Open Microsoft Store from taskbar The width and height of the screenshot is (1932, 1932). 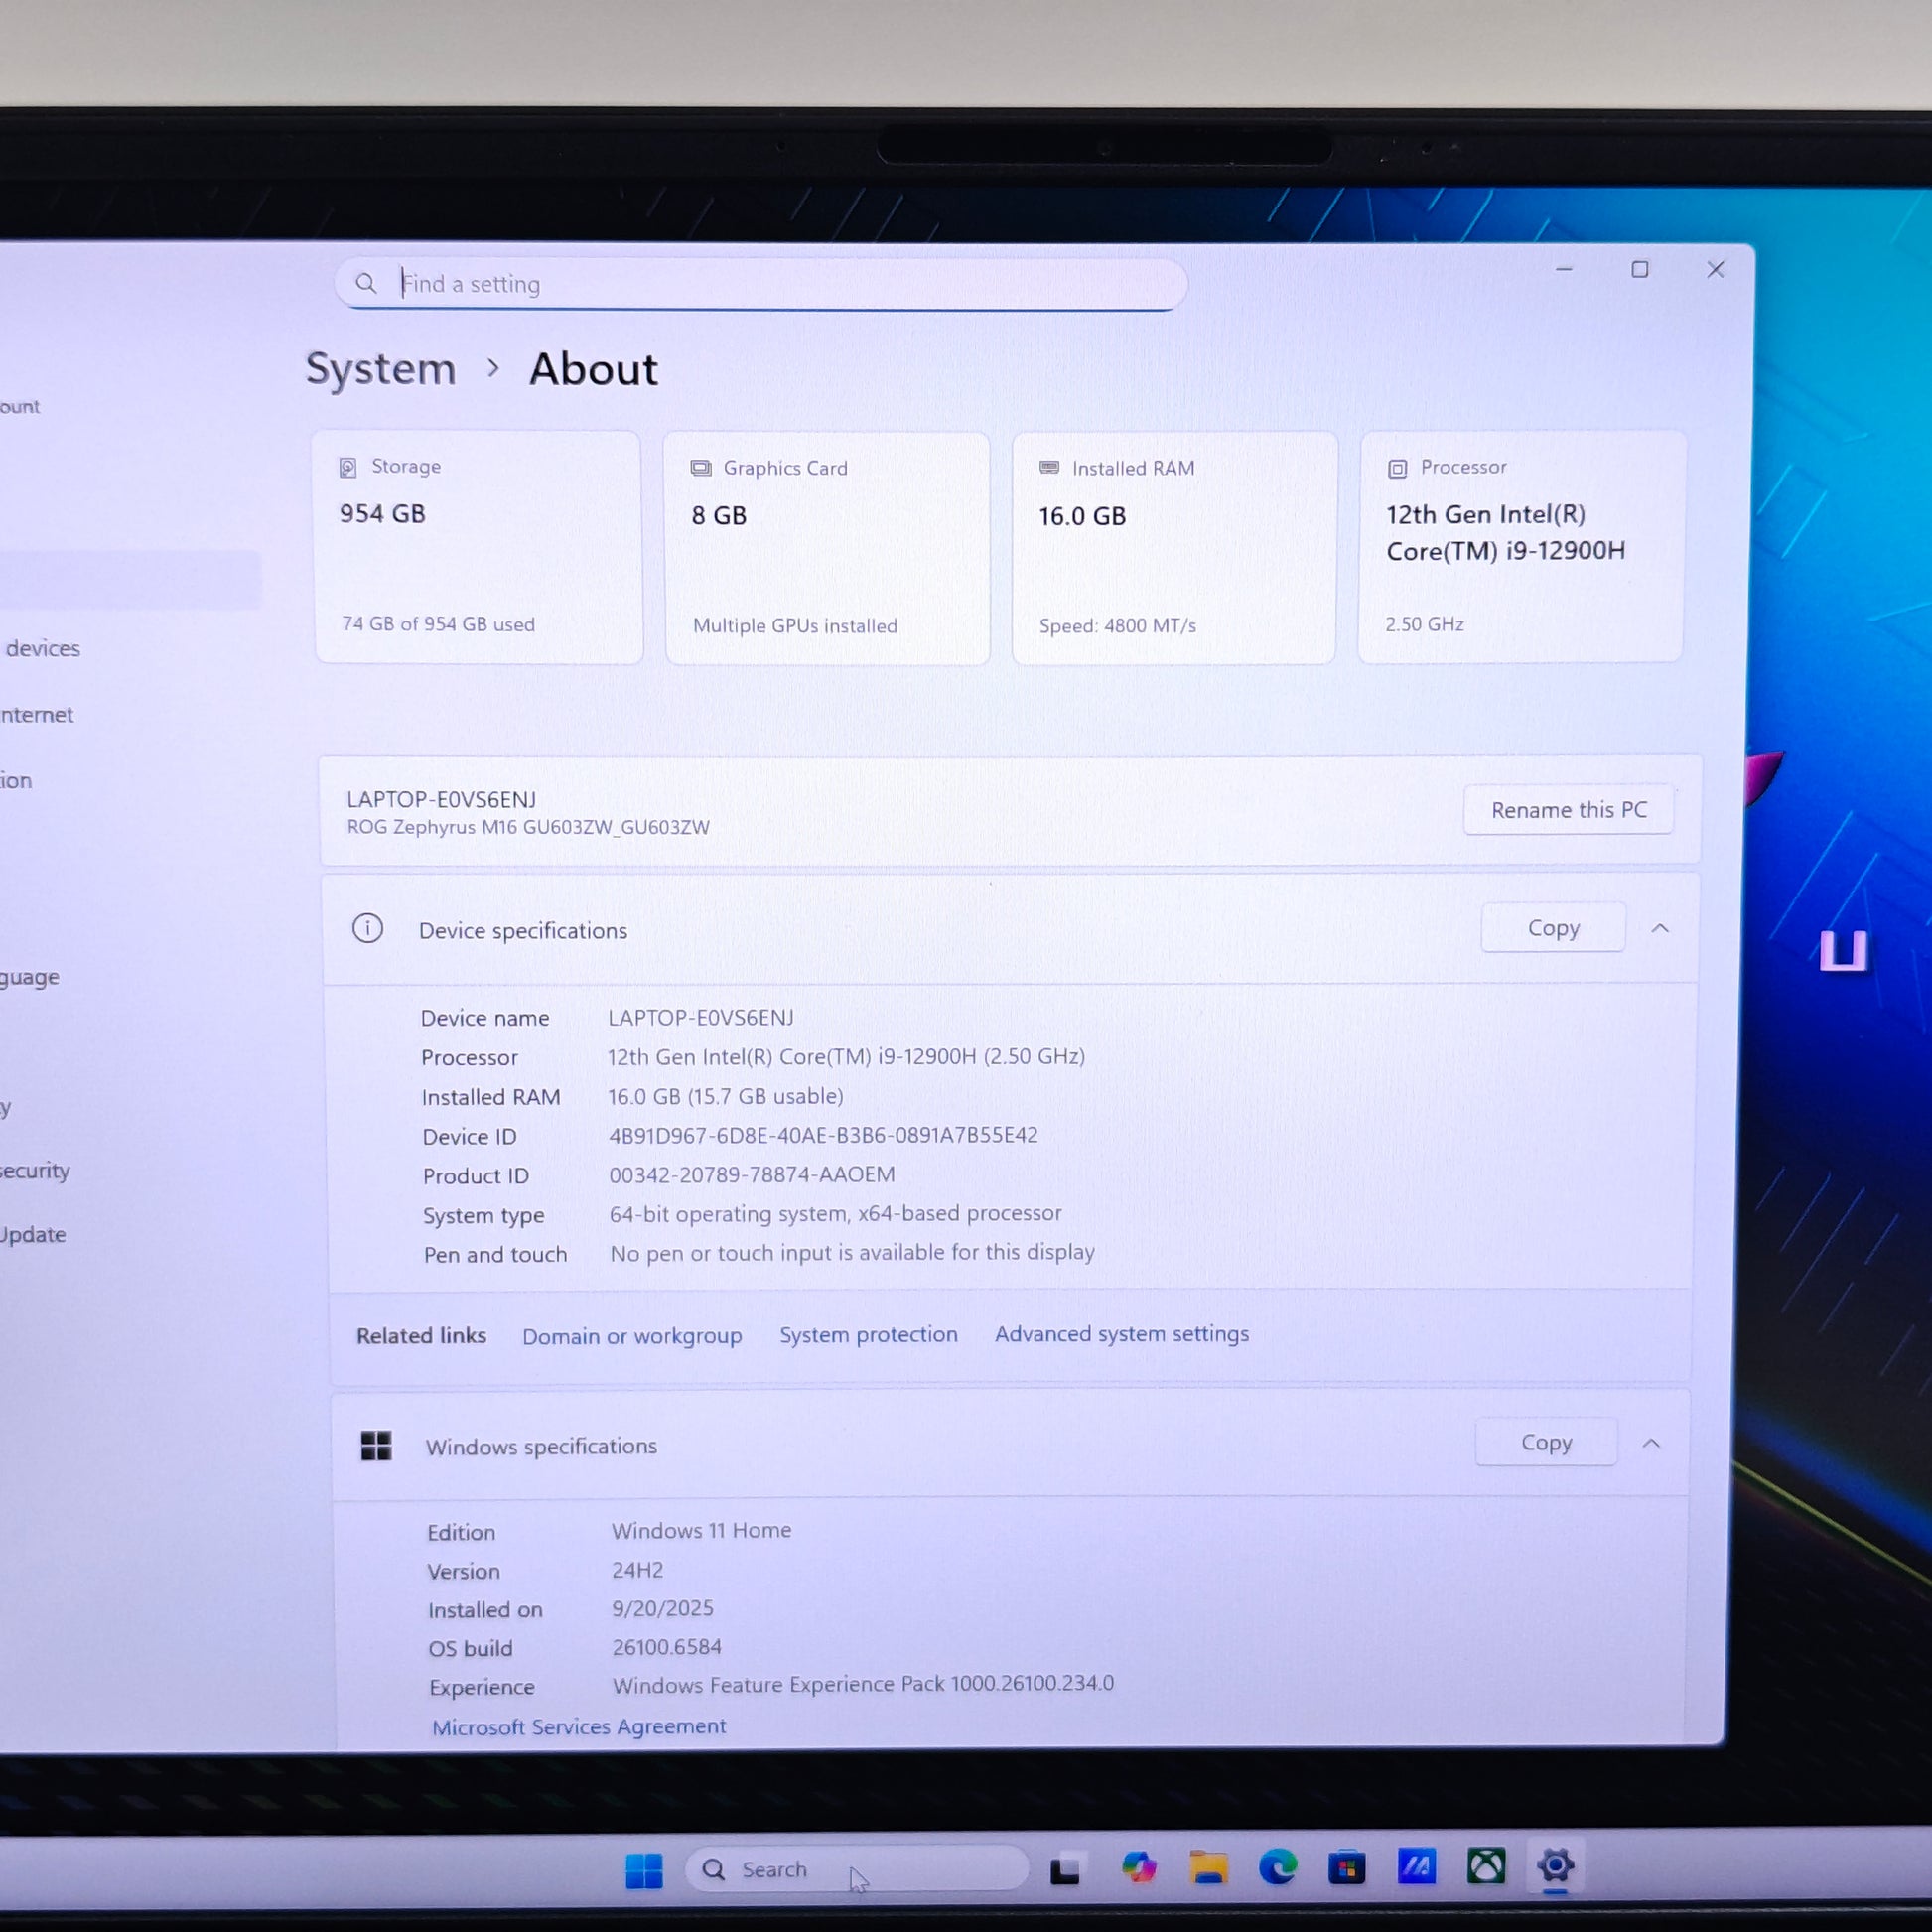1347,1867
